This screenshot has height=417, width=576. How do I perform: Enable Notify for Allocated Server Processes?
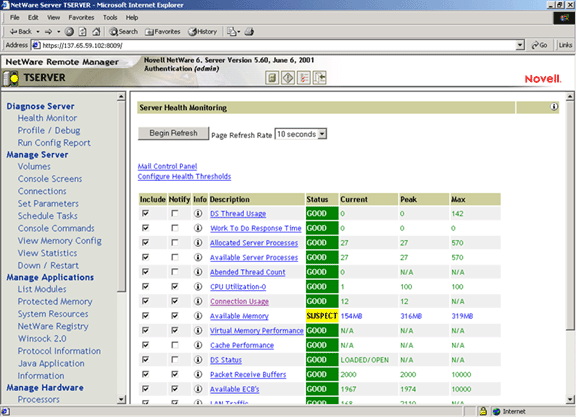[x=175, y=242]
